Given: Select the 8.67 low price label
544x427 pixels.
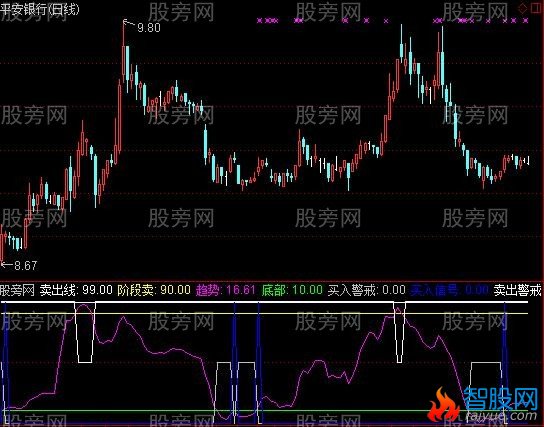Looking at the screenshot, I should [26, 266].
